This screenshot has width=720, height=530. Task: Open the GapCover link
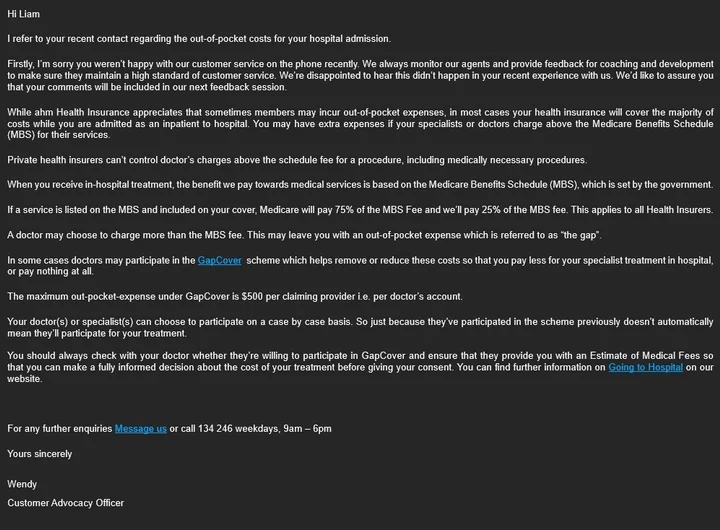[x=221, y=261]
